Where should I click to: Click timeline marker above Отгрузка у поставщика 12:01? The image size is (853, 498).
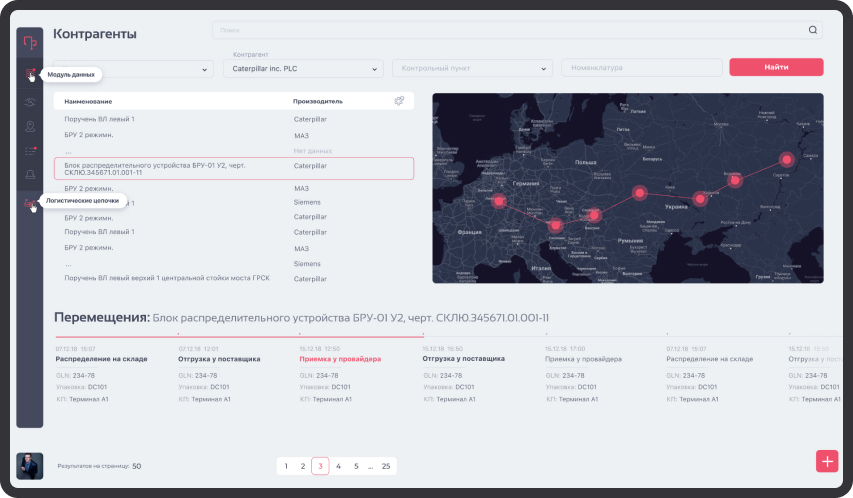coord(178,334)
